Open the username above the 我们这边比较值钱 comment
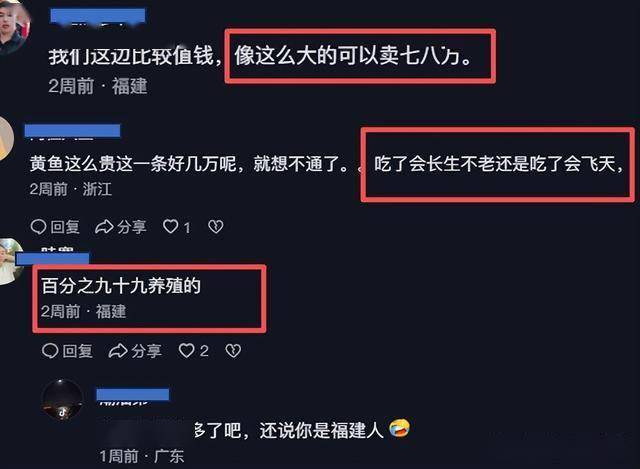Screen dimensions: 640x469 pos(98,16)
